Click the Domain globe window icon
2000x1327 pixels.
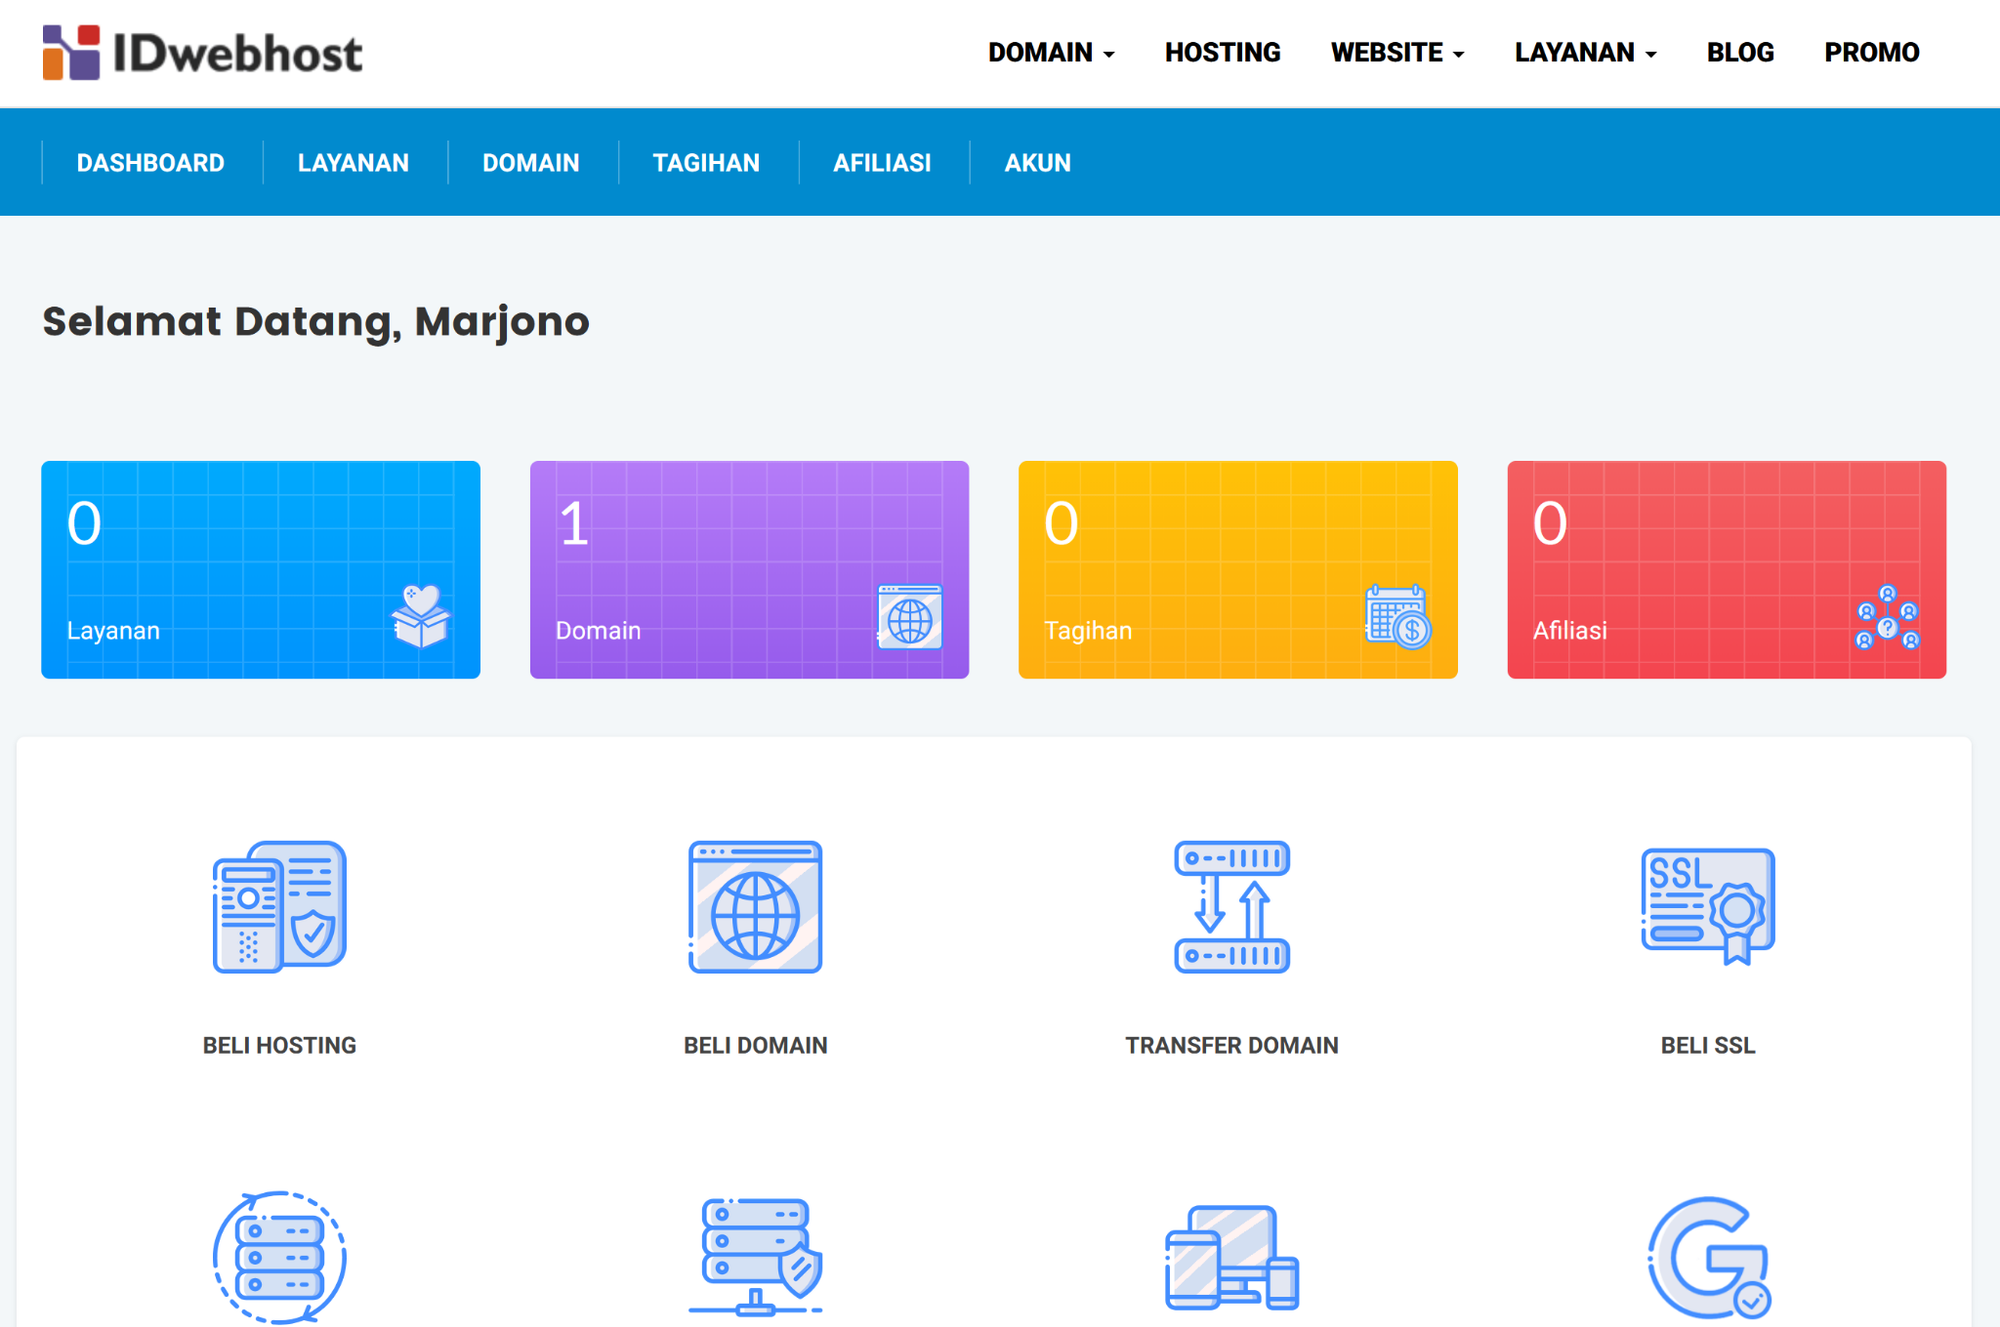909,617
